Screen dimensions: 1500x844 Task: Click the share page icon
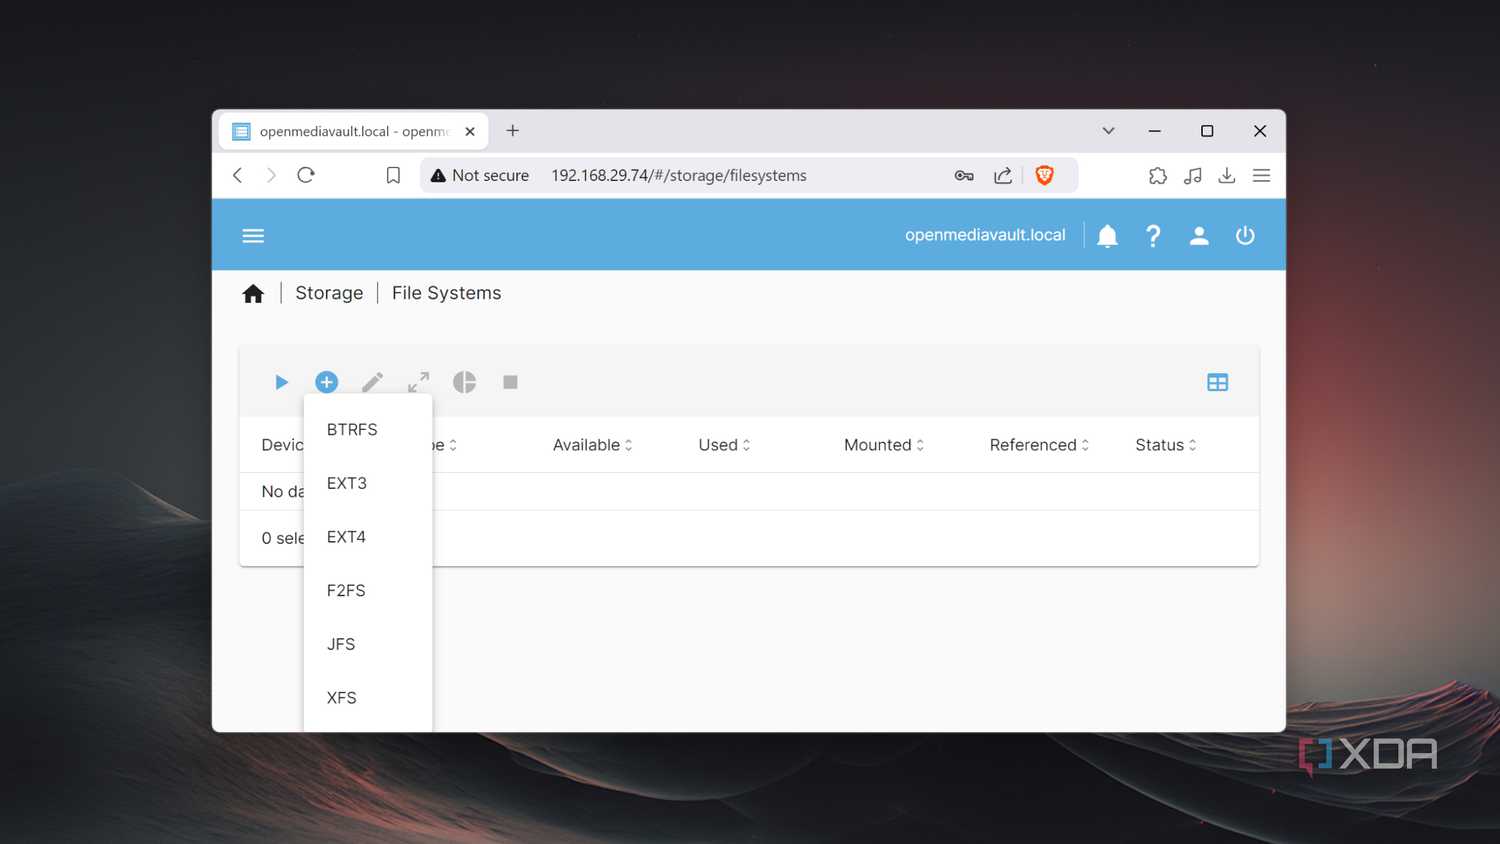click(x=1003, y=175)
